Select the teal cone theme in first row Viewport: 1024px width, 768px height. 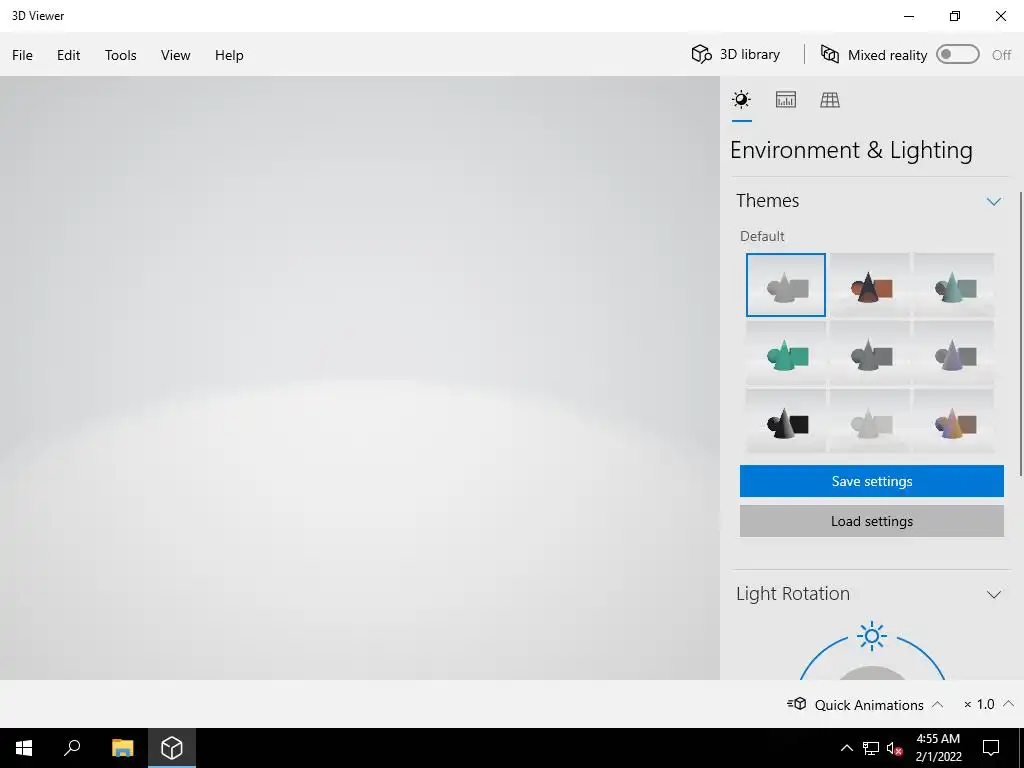[954, 285]
